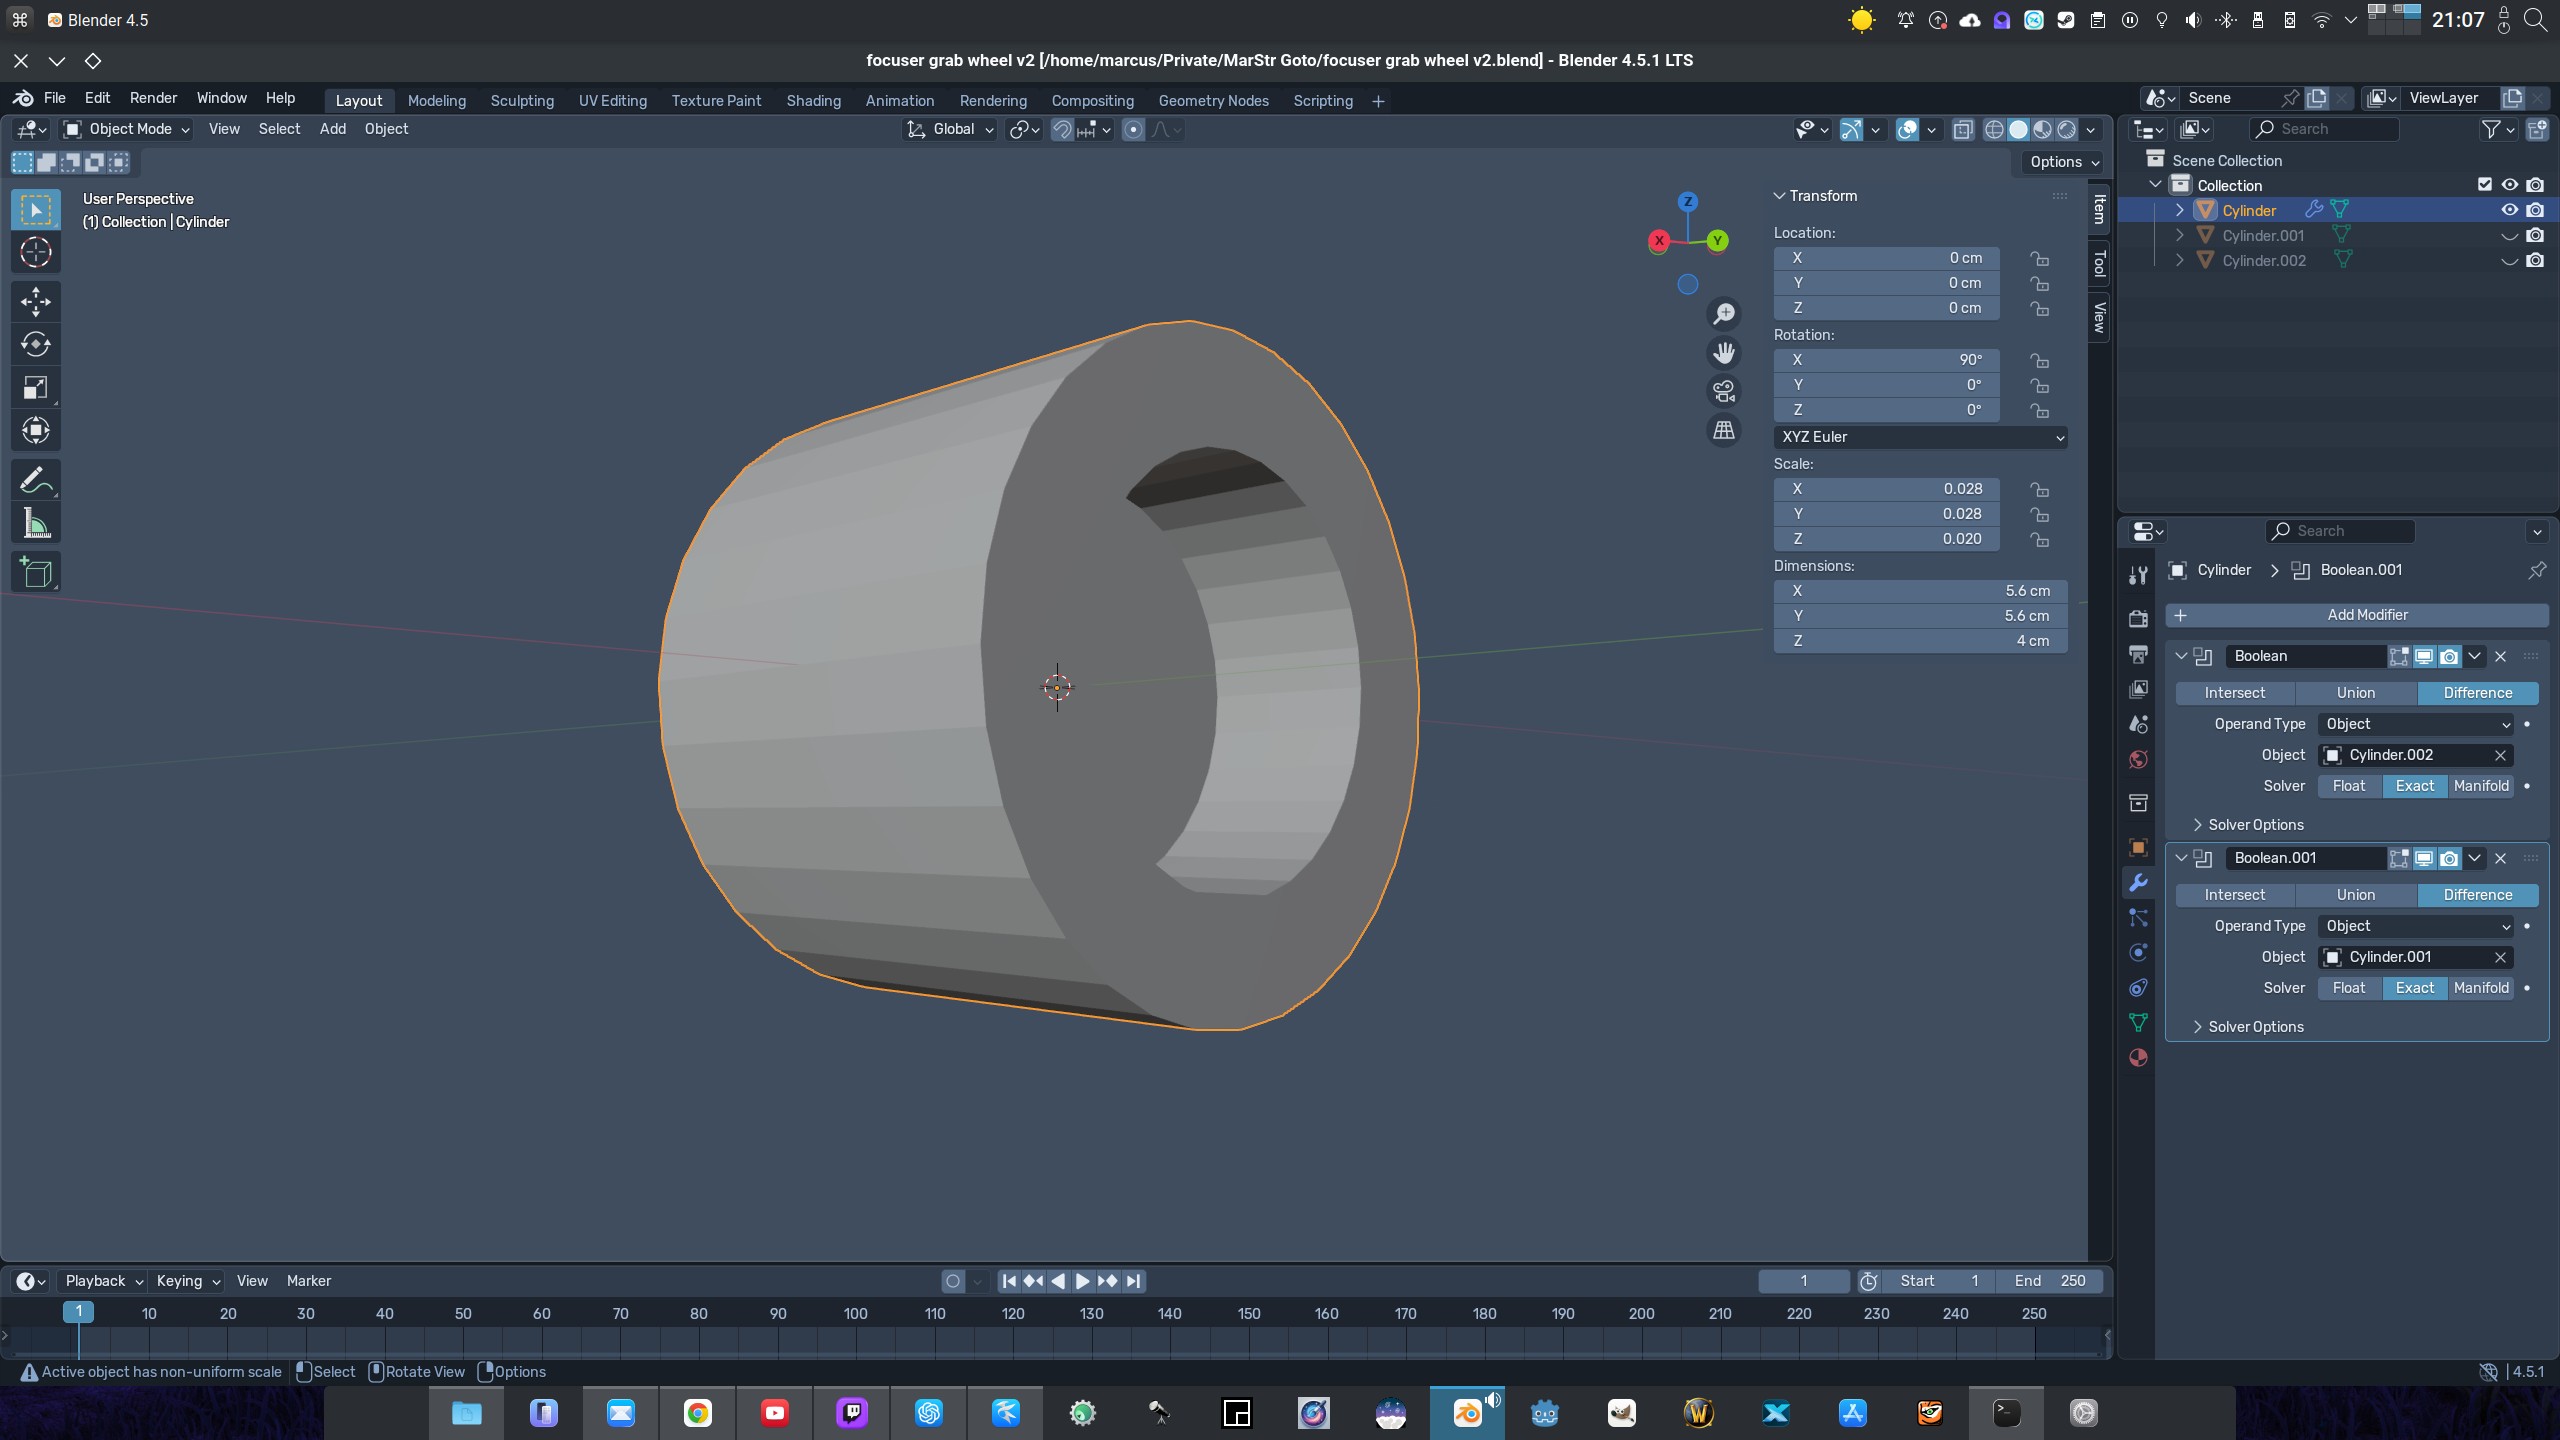Screen dimensions: 2560x1440
Task: Click frame 100 on the timeline
Action: 856,1314
